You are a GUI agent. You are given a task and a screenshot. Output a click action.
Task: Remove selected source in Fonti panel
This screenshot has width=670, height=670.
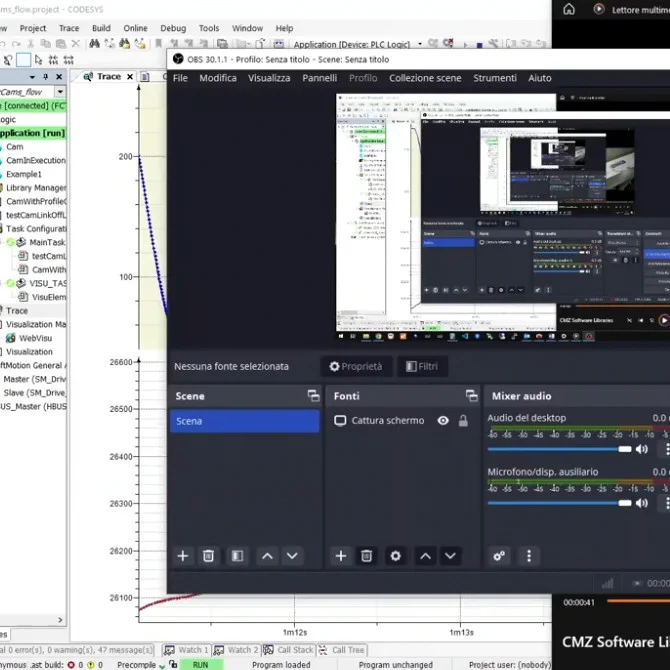tap(366, 556)
